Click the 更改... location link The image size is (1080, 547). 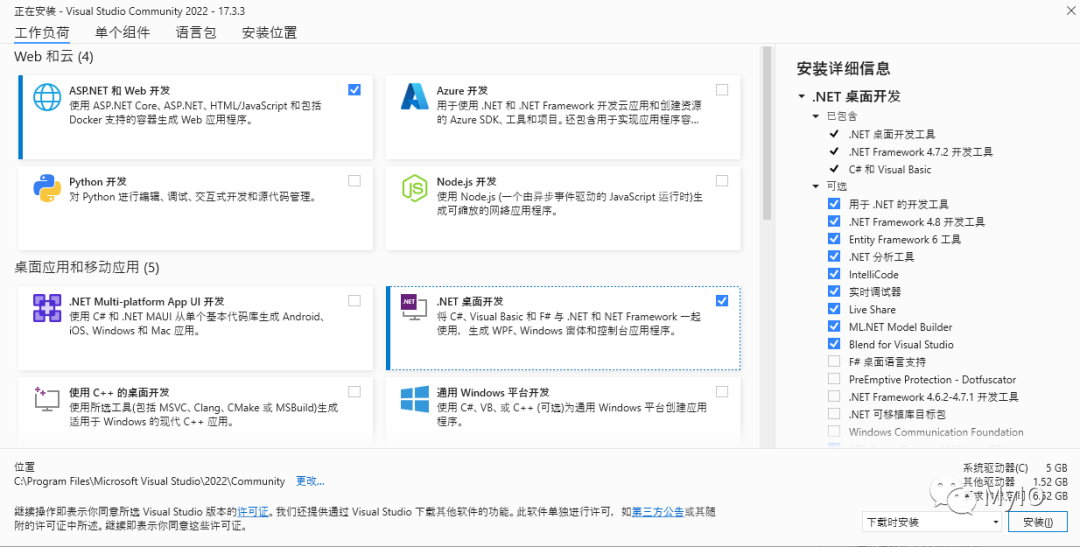coord(311,481)
